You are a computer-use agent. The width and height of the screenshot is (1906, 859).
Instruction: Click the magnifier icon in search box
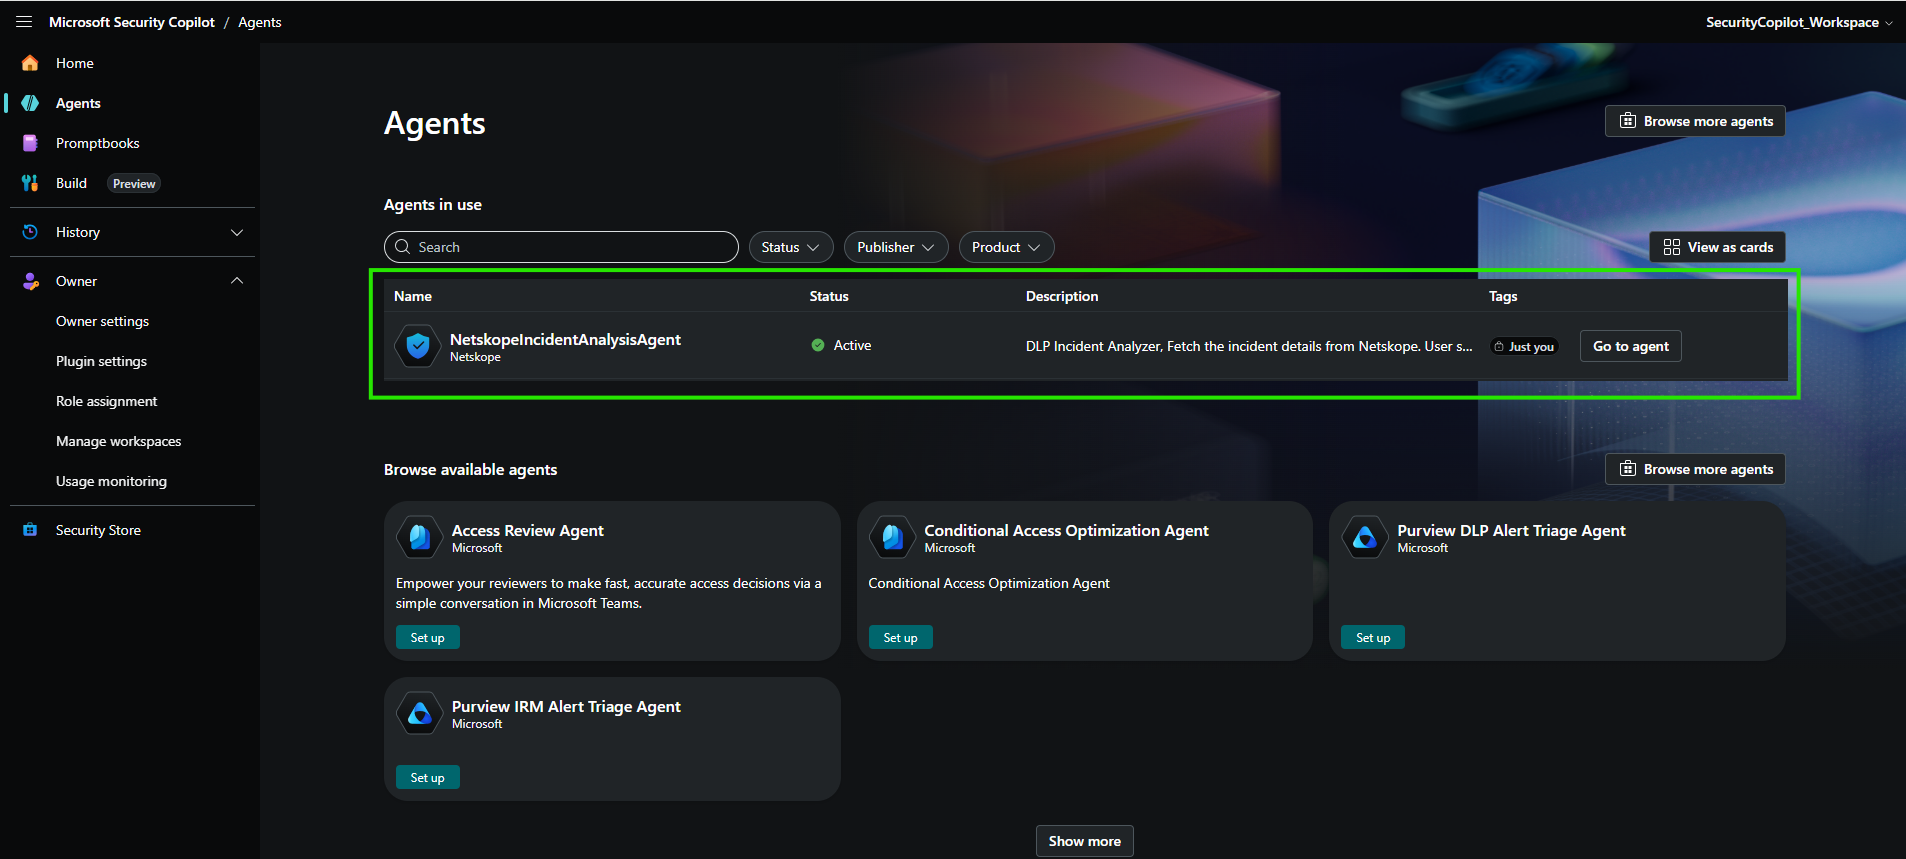403,247
